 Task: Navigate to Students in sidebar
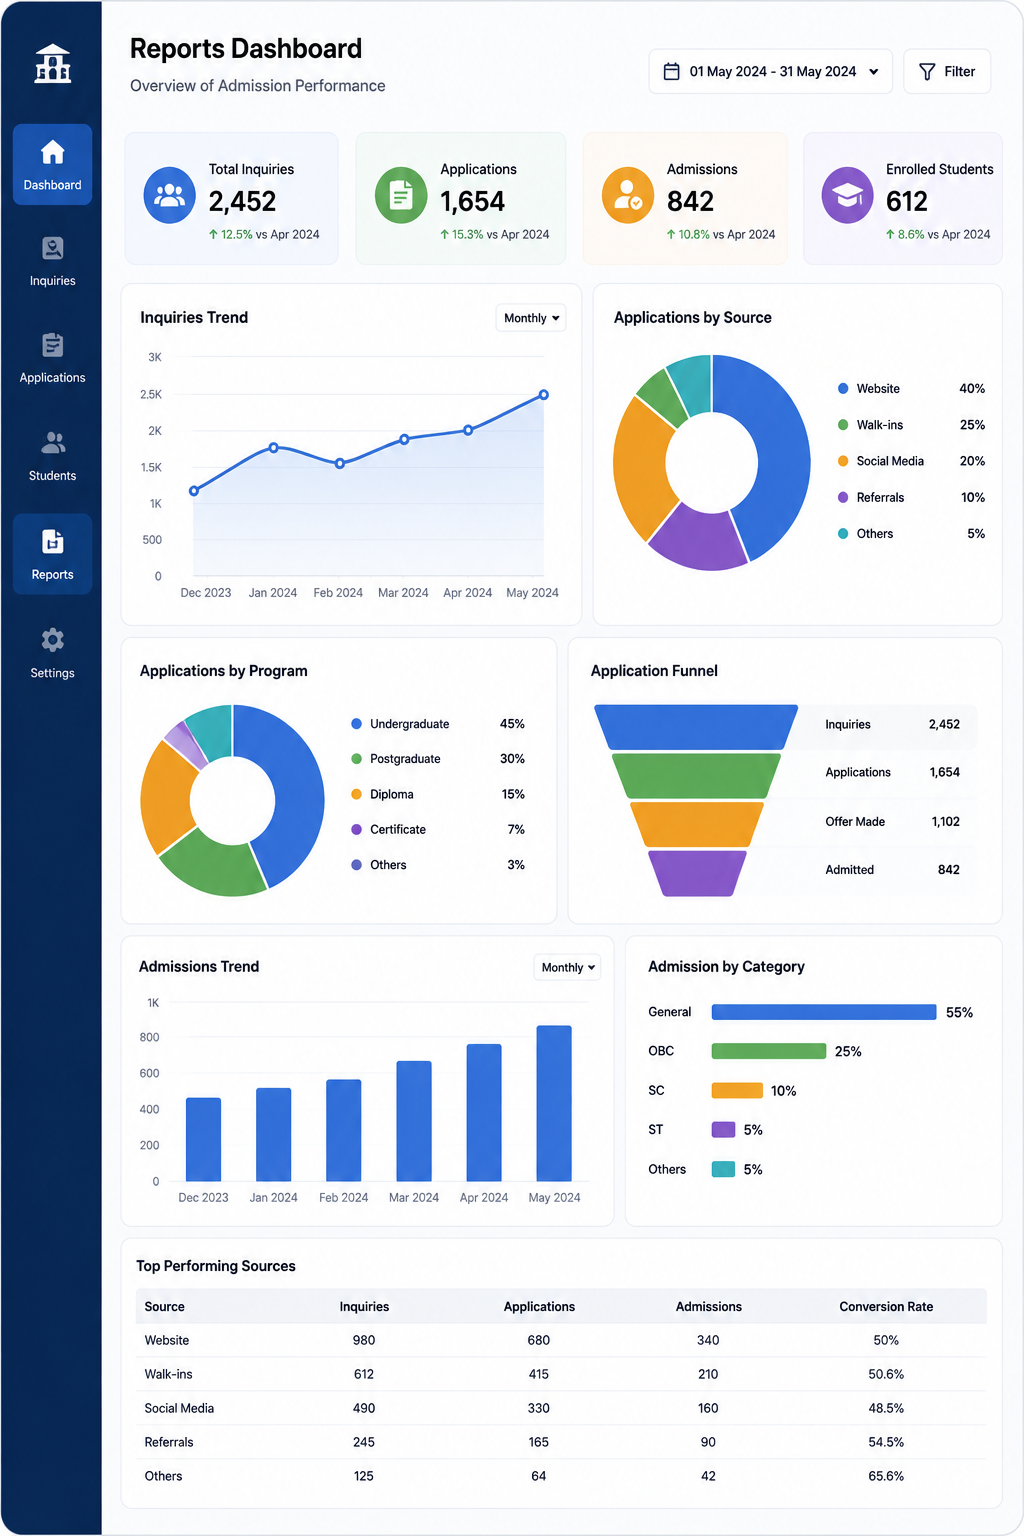(52, 455)
